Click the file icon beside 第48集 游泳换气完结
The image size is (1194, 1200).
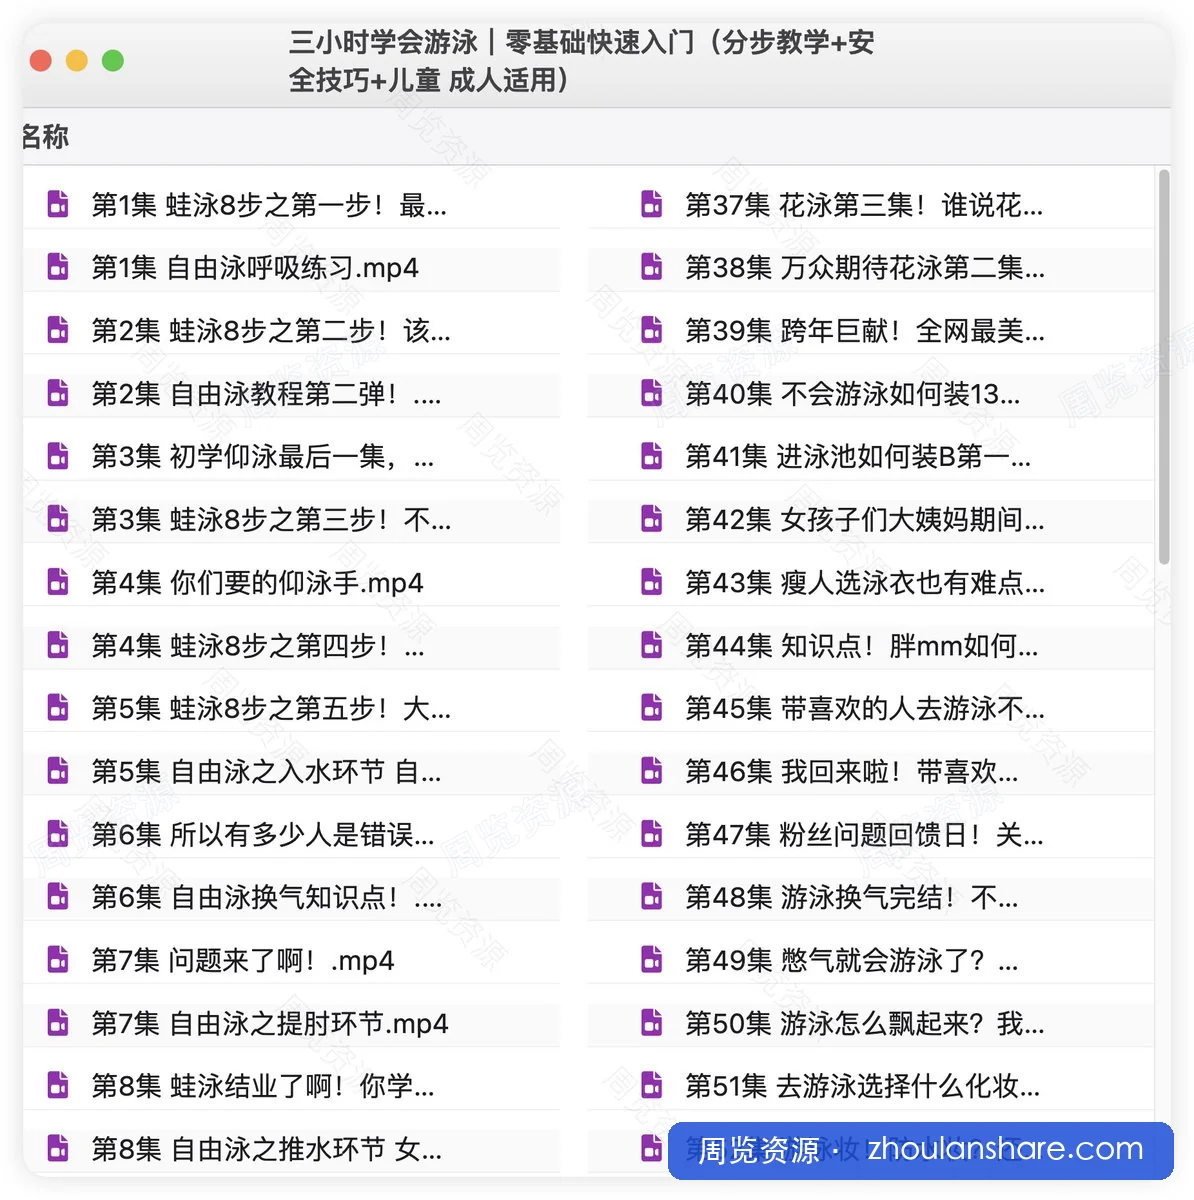(652, 897)
